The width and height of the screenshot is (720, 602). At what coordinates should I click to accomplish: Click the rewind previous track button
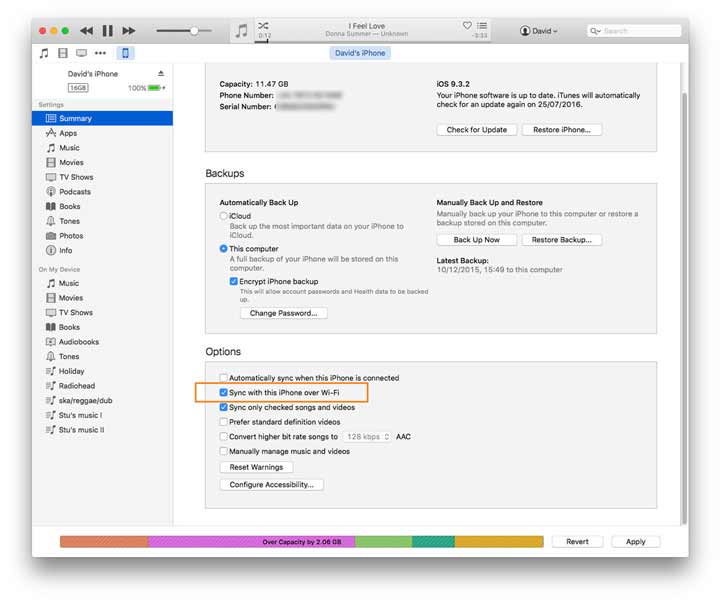(x=86, y=31)
